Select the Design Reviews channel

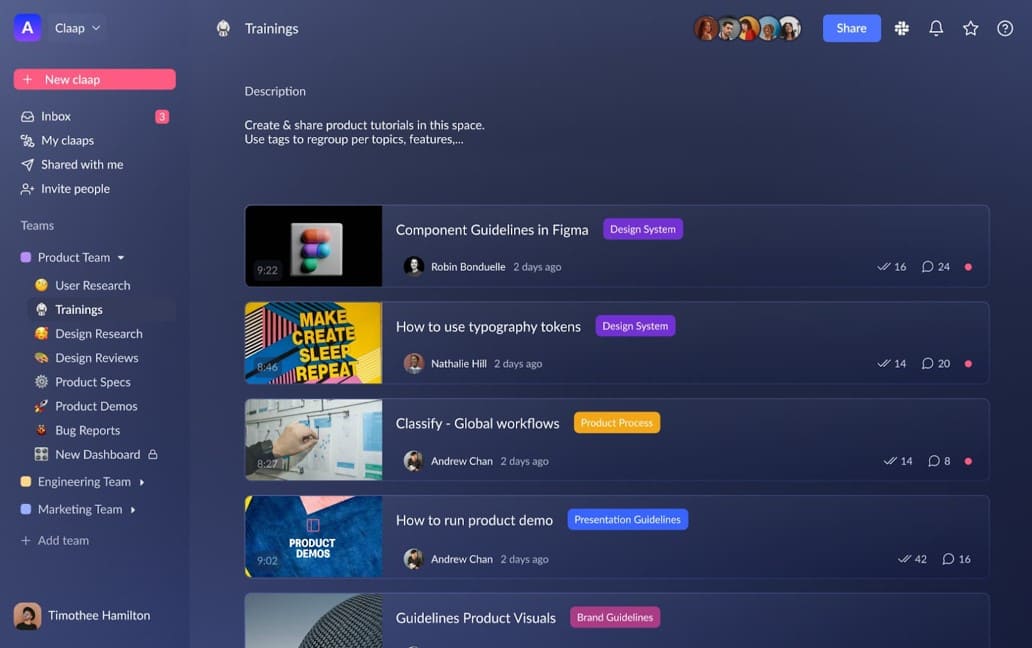101,358
